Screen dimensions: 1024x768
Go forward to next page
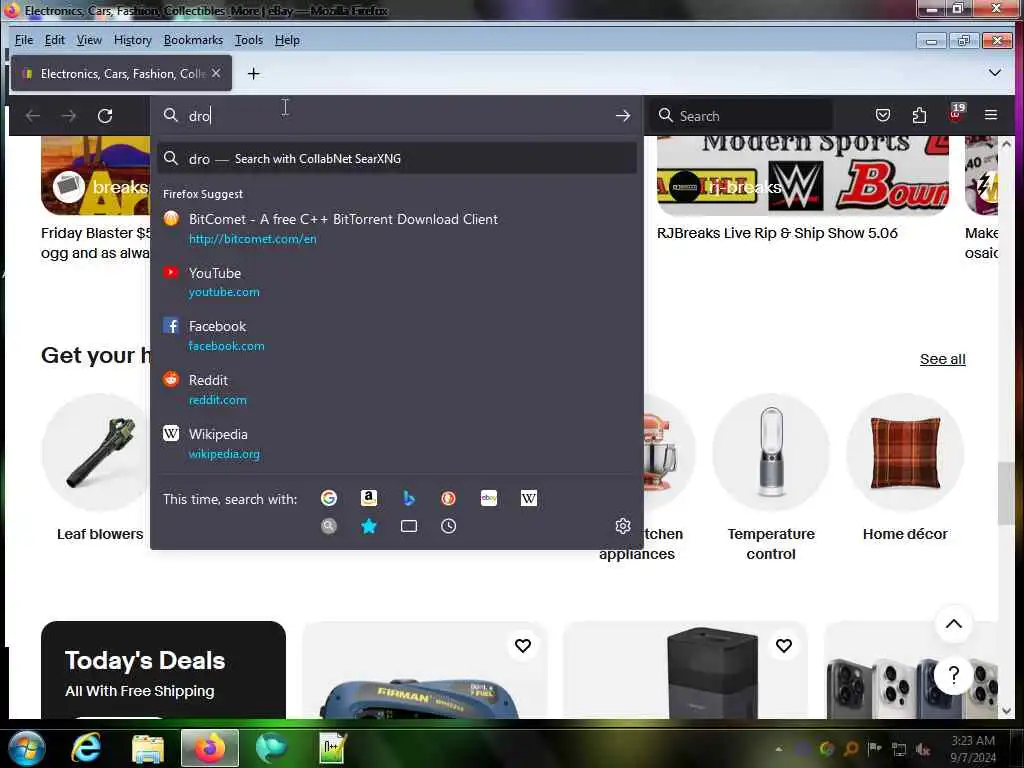click(69, 116)
